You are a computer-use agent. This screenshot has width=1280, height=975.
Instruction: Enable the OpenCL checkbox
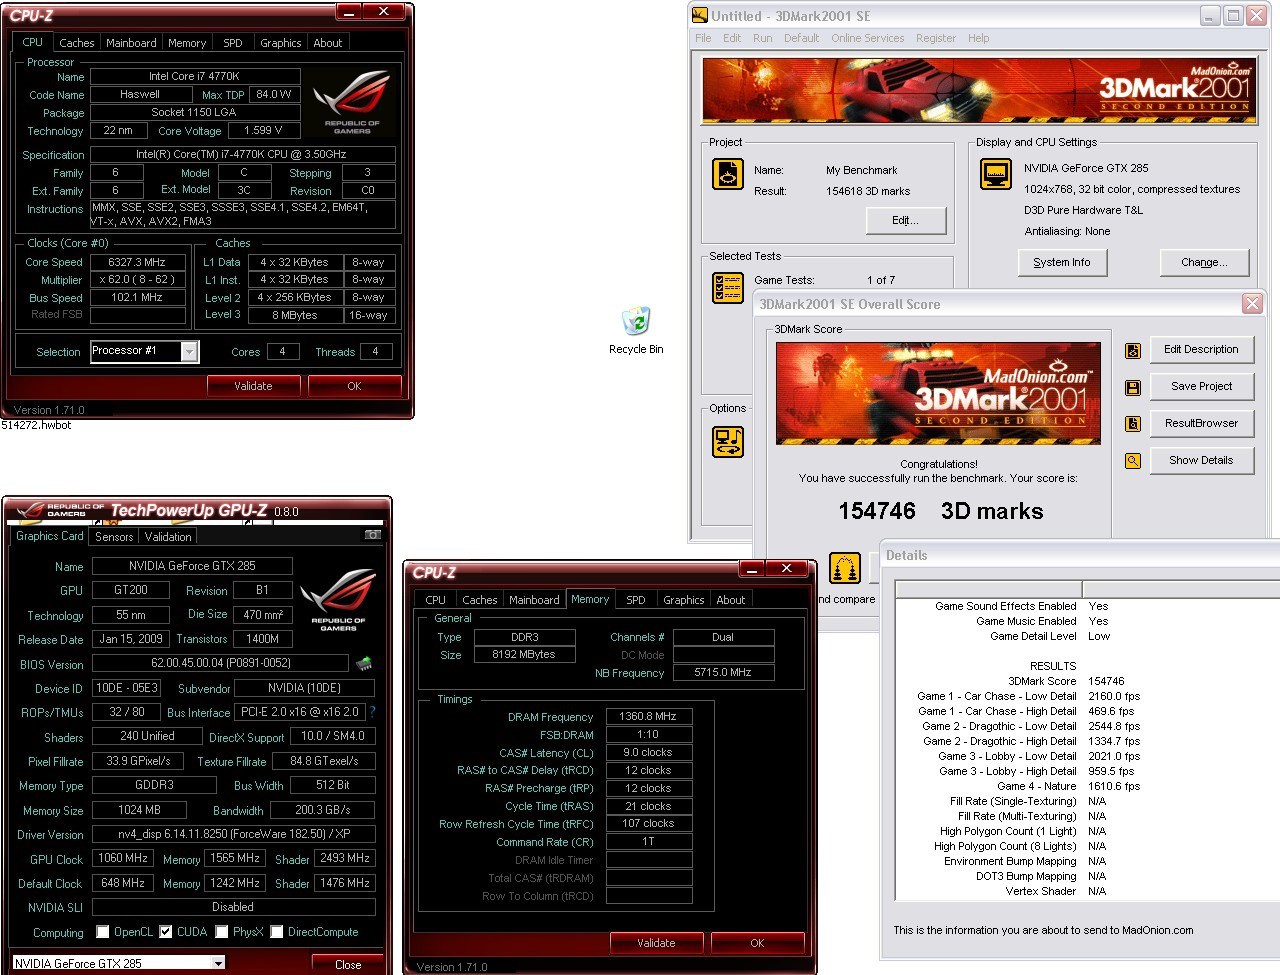pyautogui.click(x=102, y=932)
